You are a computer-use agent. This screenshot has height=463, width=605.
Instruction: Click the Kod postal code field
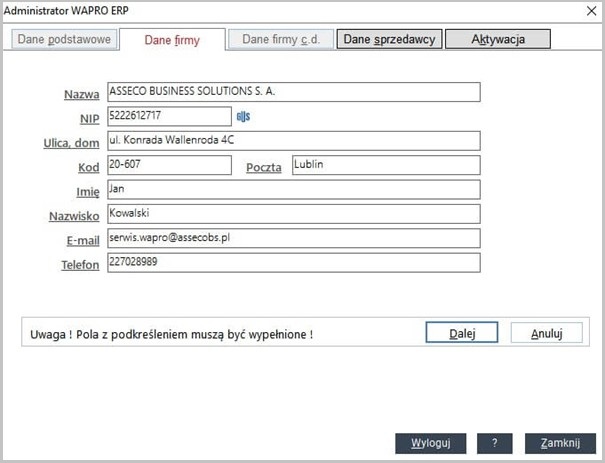pos(168,165)
